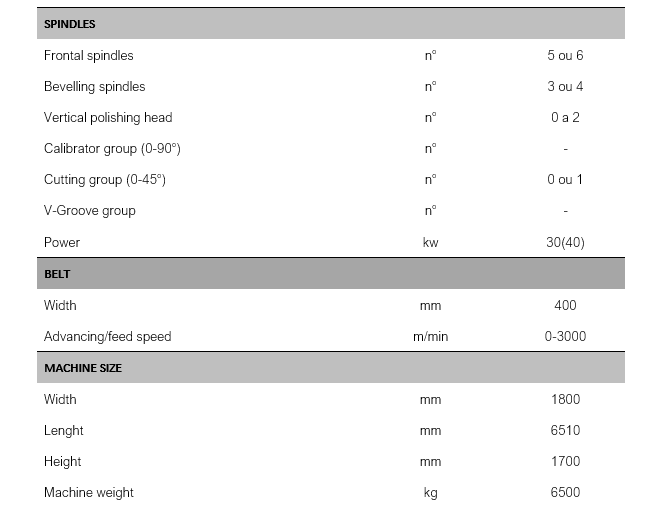The image size is (653, 523).
Task: Select the 3 ou 4 bevelling value
Action: click(565, 86)
